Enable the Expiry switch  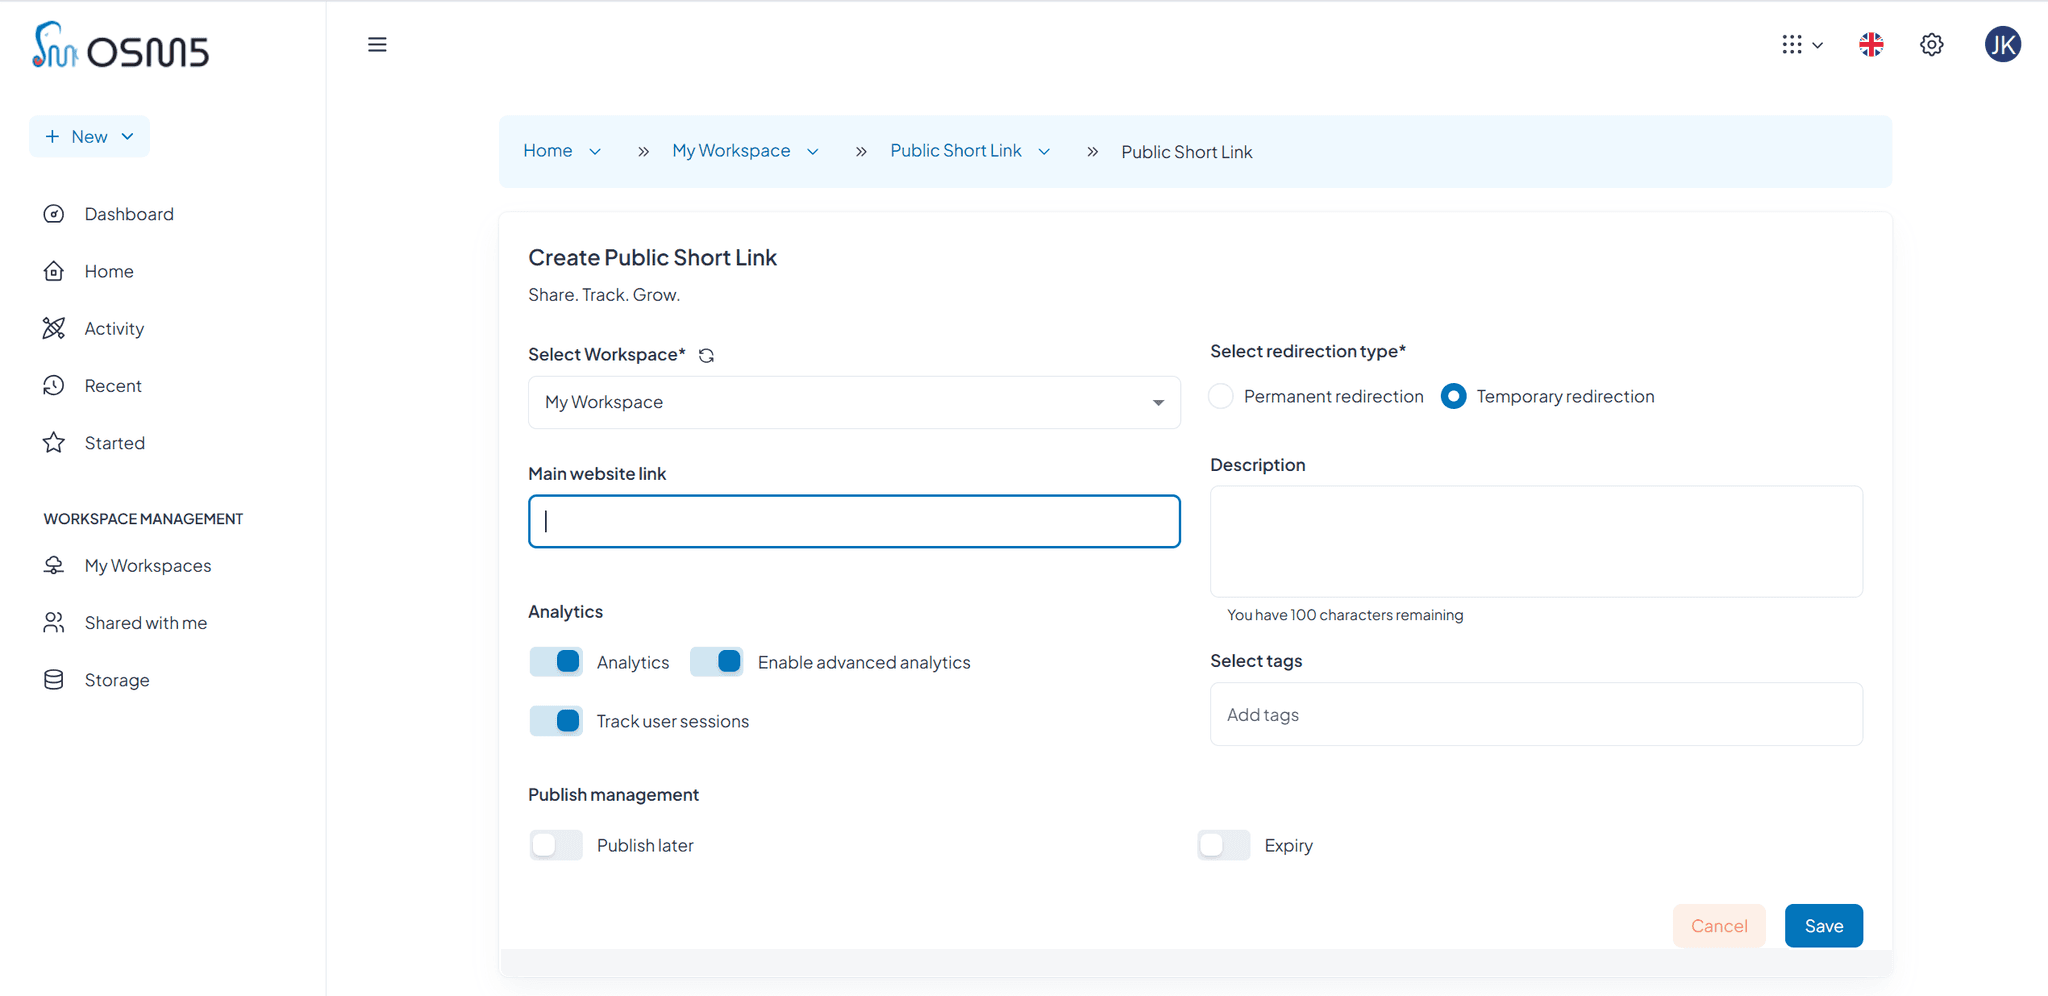(x=1224, y=845)
